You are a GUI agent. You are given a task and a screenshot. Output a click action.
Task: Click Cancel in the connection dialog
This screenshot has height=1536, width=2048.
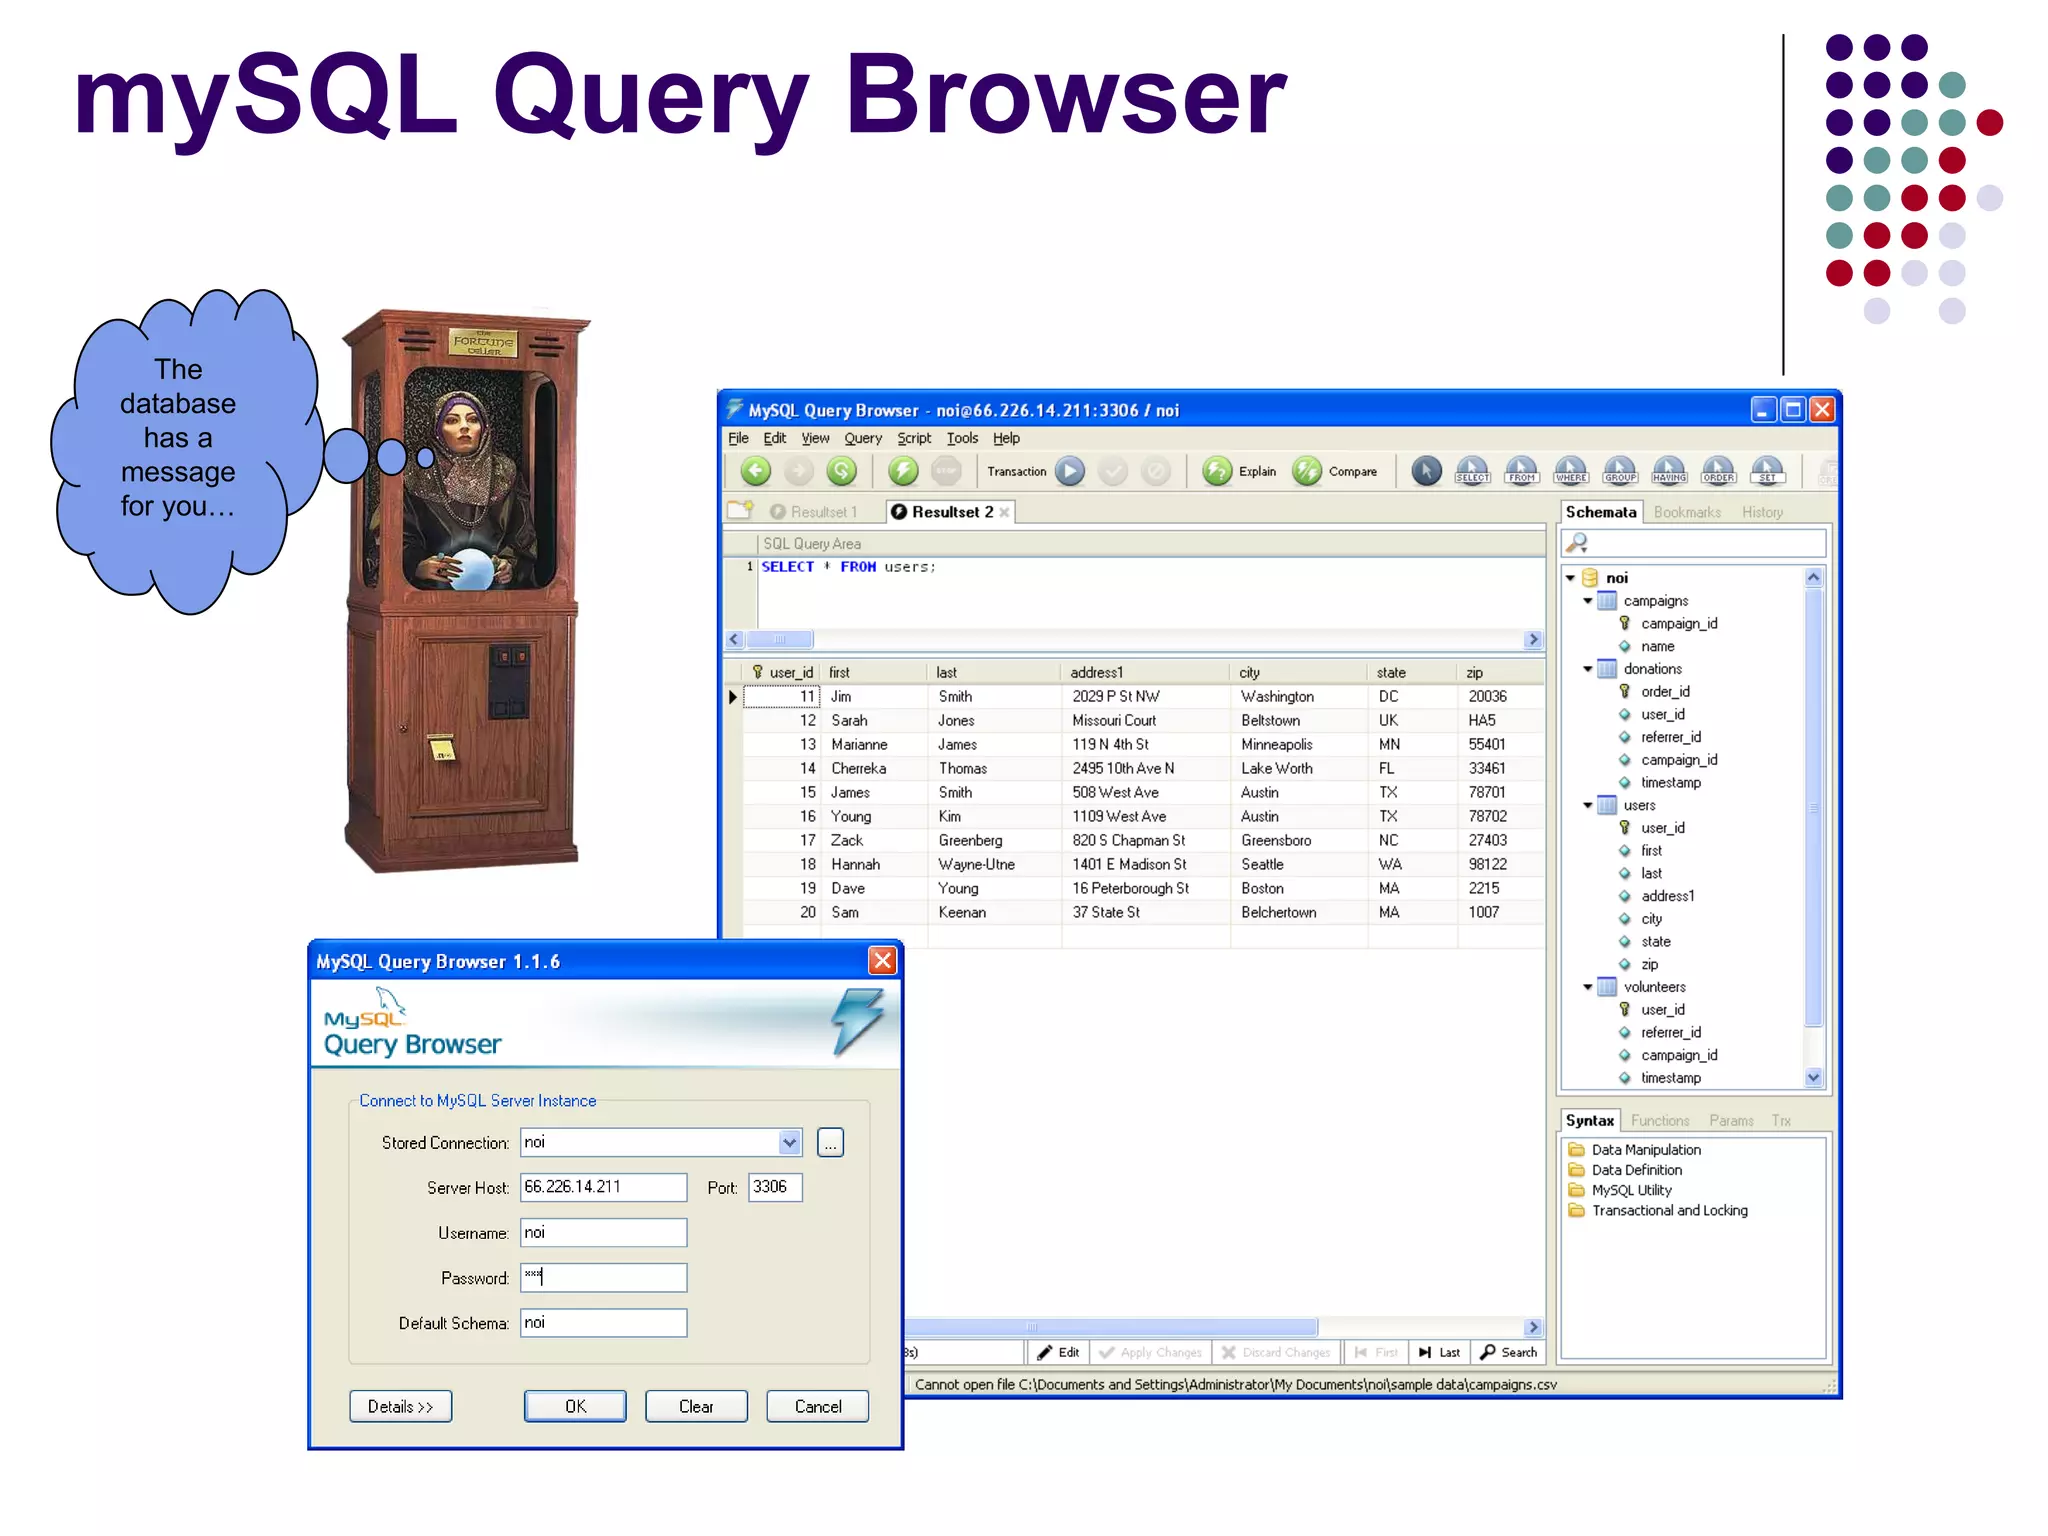817,1406
